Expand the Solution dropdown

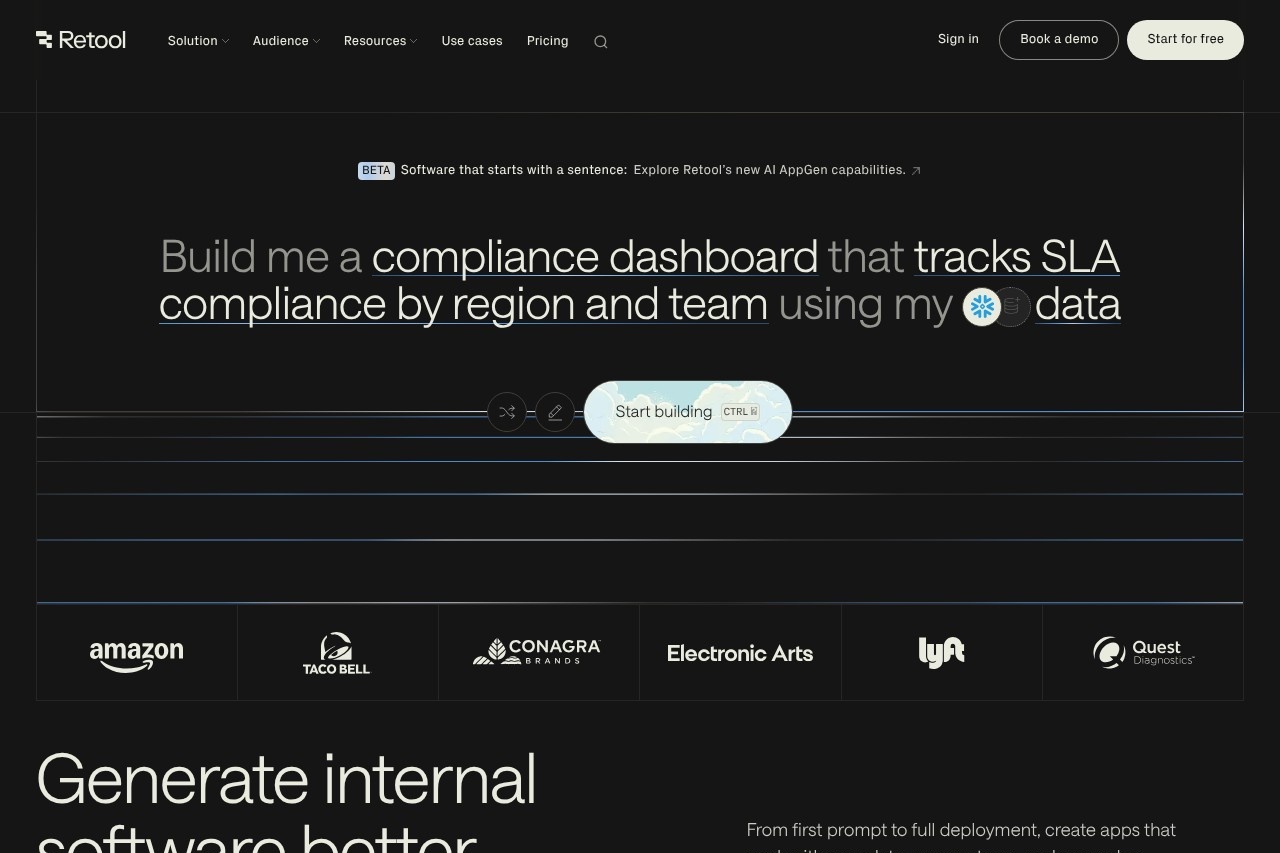(x=197, y=41)
